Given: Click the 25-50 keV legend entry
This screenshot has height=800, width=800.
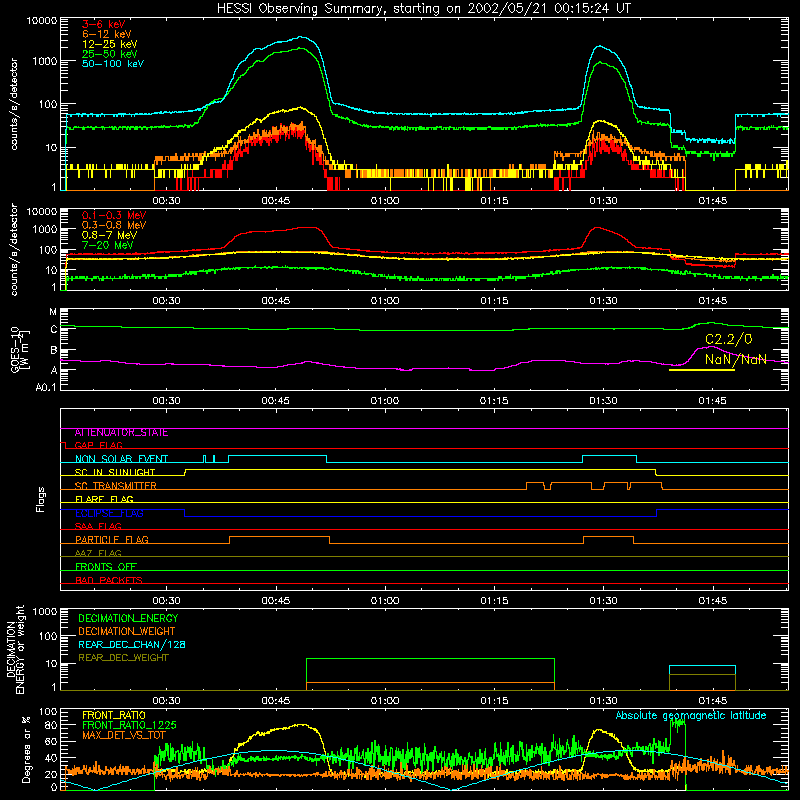Looking at the screenshot, I should point(109,54).
